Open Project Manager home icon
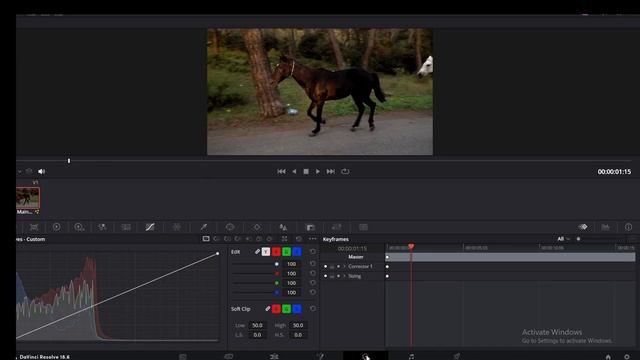This screenshot has height=360, width=640. click(x=608, y=357)
